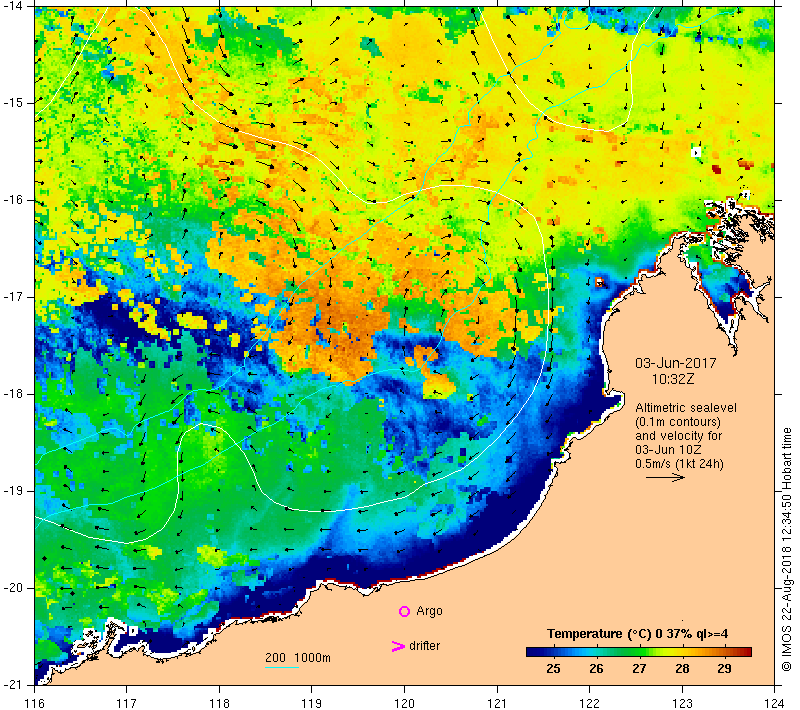Click the latitude axis label -19
The height and width of the screenshot is (710, 800).
tap(13, 491)
